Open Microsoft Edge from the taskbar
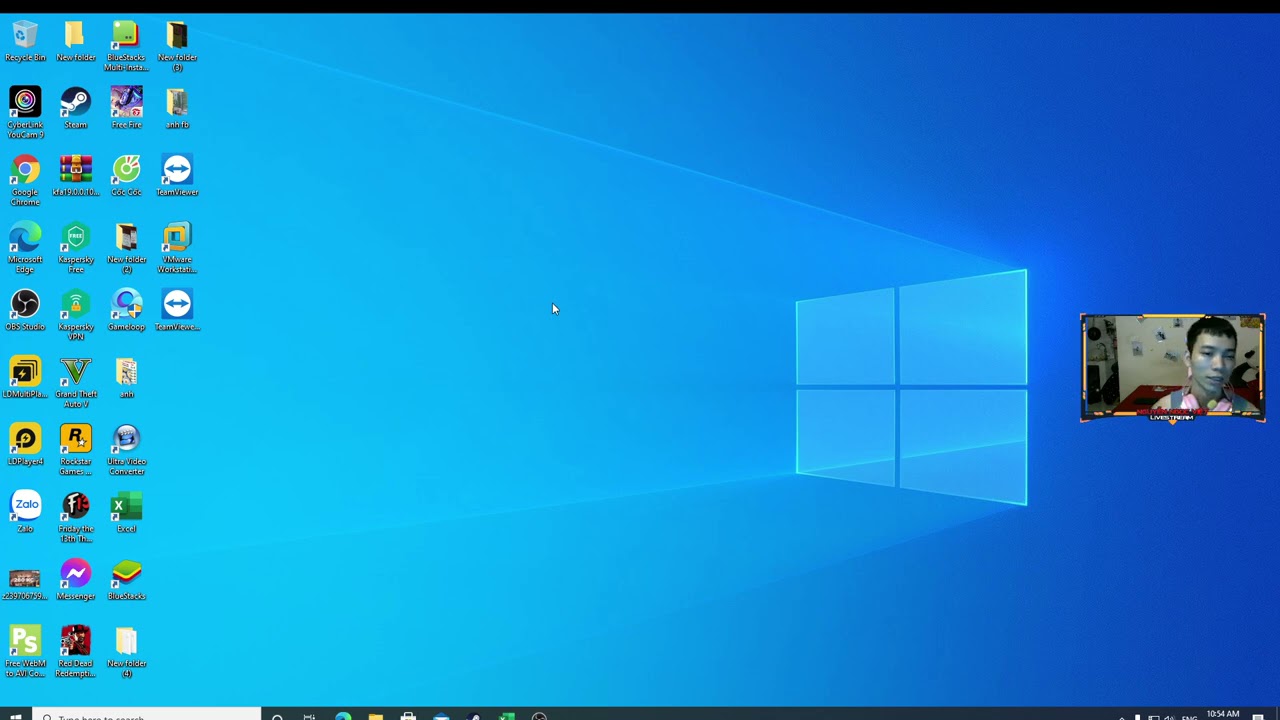 (x=343, y=716)
